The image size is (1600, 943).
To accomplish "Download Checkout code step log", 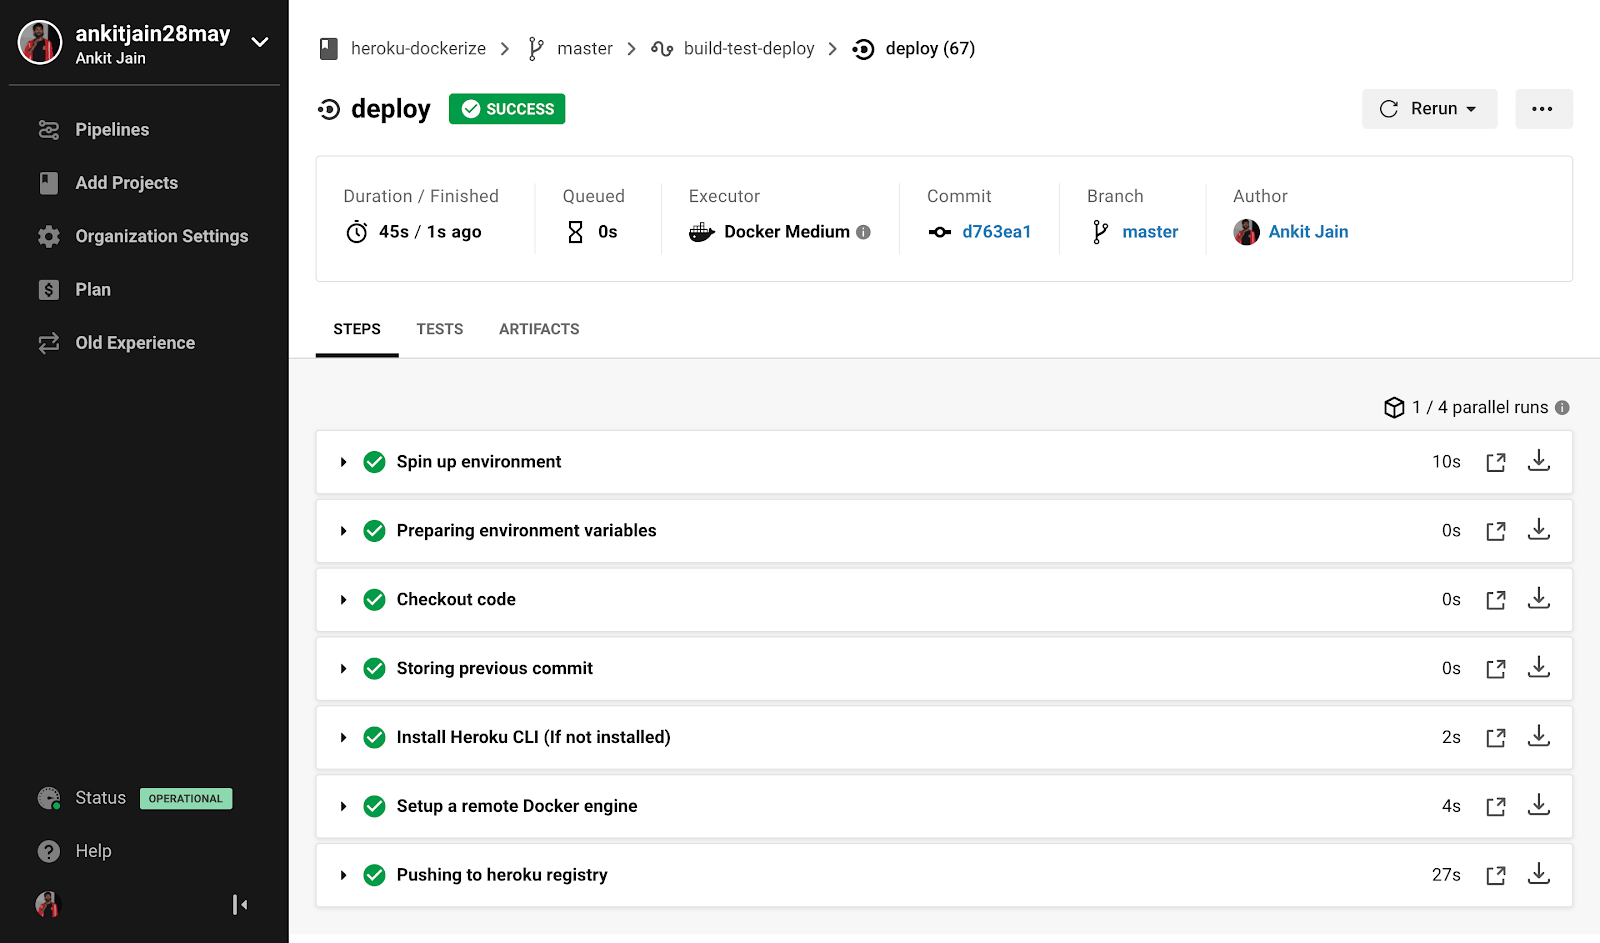I will pos(1539,599).
